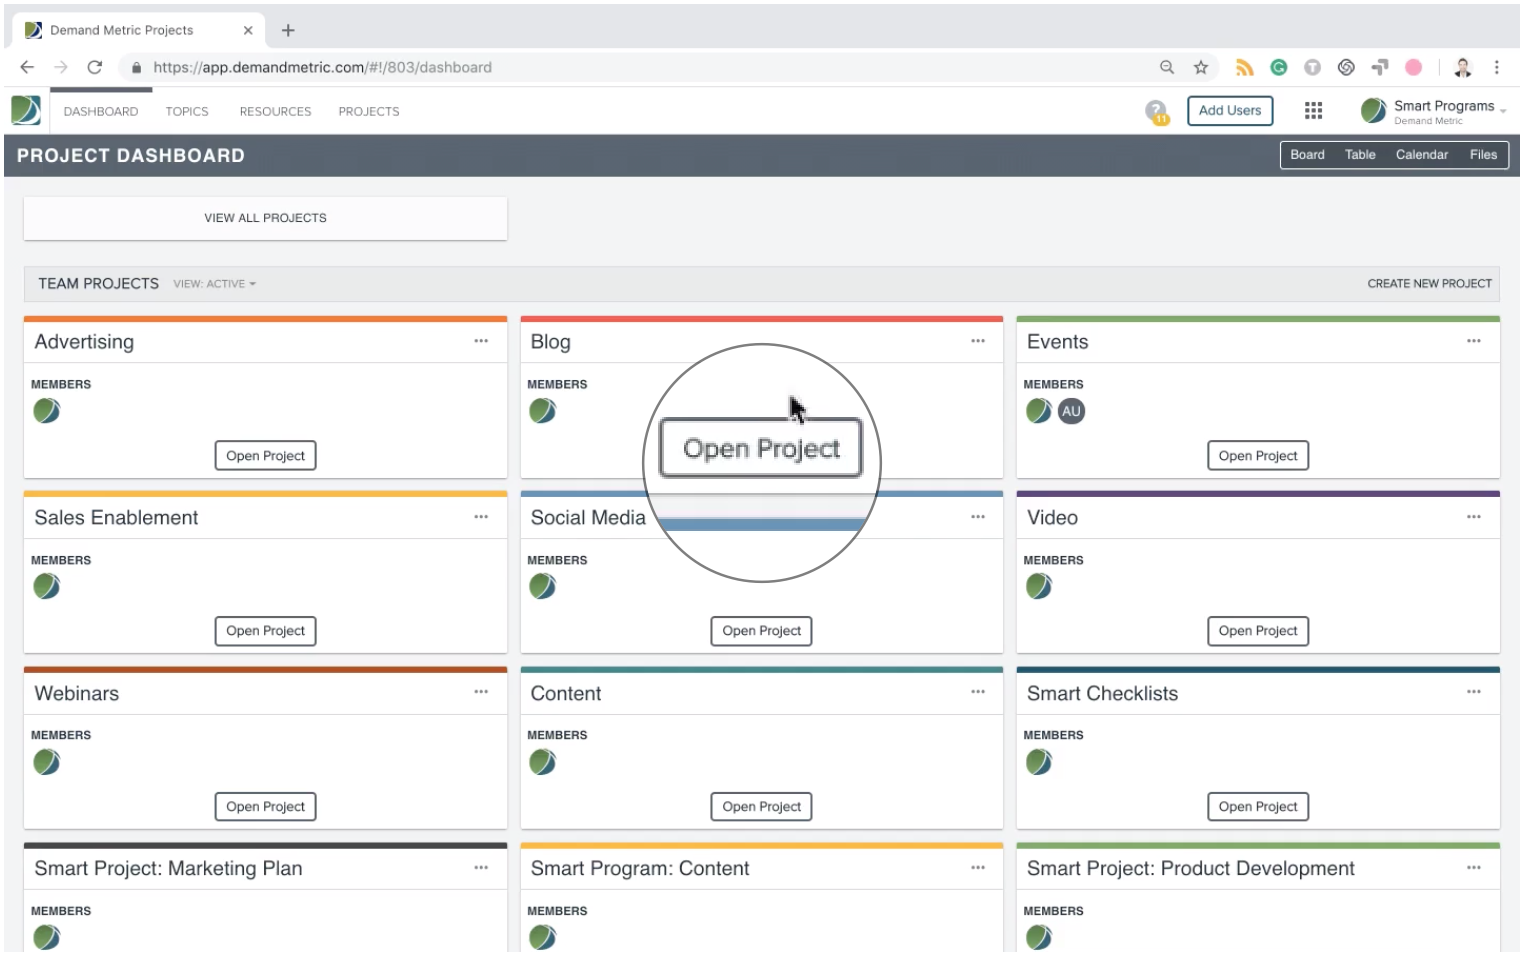Open Smart Program: Content options menu
This screenshot has height=956, width=1522.
[x=977, y=868]
